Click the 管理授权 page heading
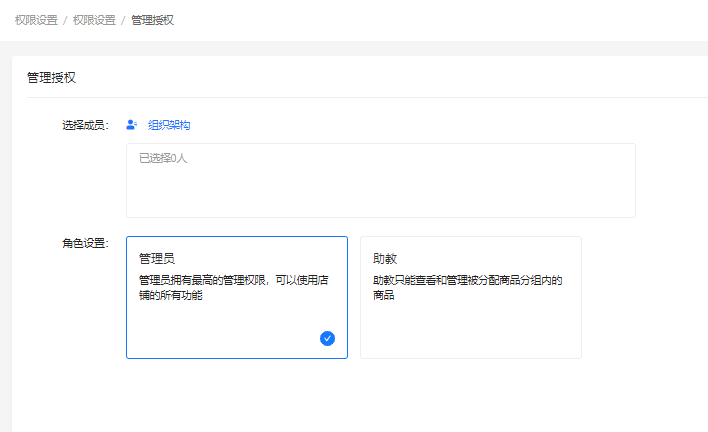Image resolution: width=708 pixels, height=432 pixels. coord(51,78)
